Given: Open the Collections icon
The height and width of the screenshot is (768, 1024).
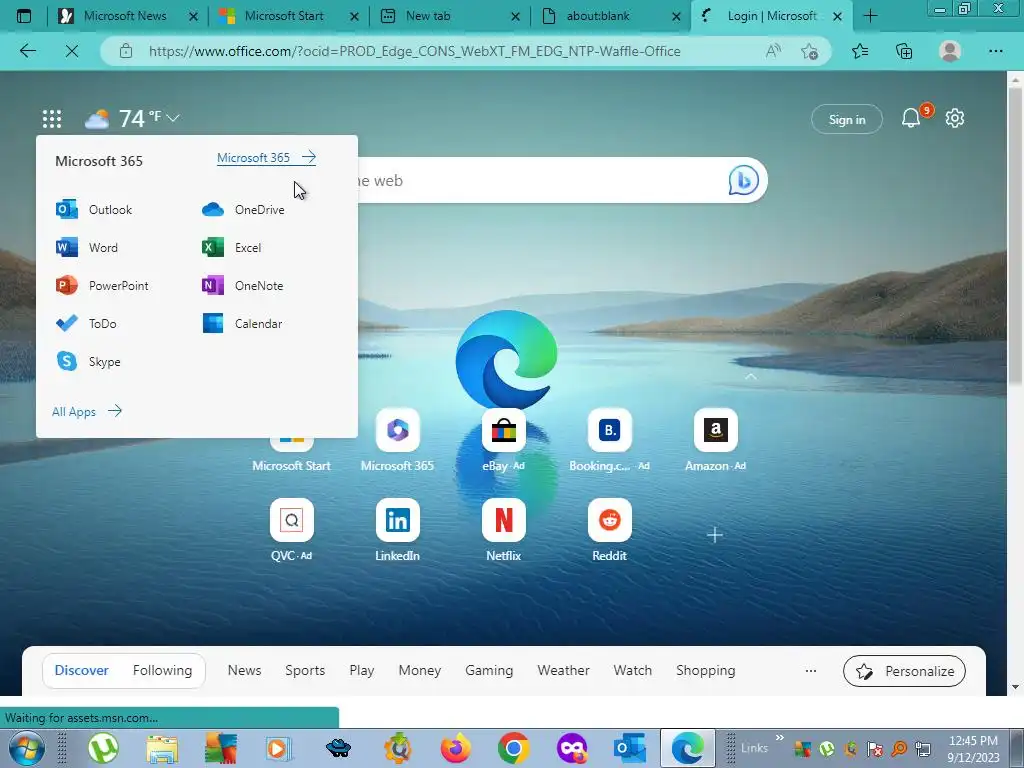Looking at the screenshot, I should click(x=904, y=51).
